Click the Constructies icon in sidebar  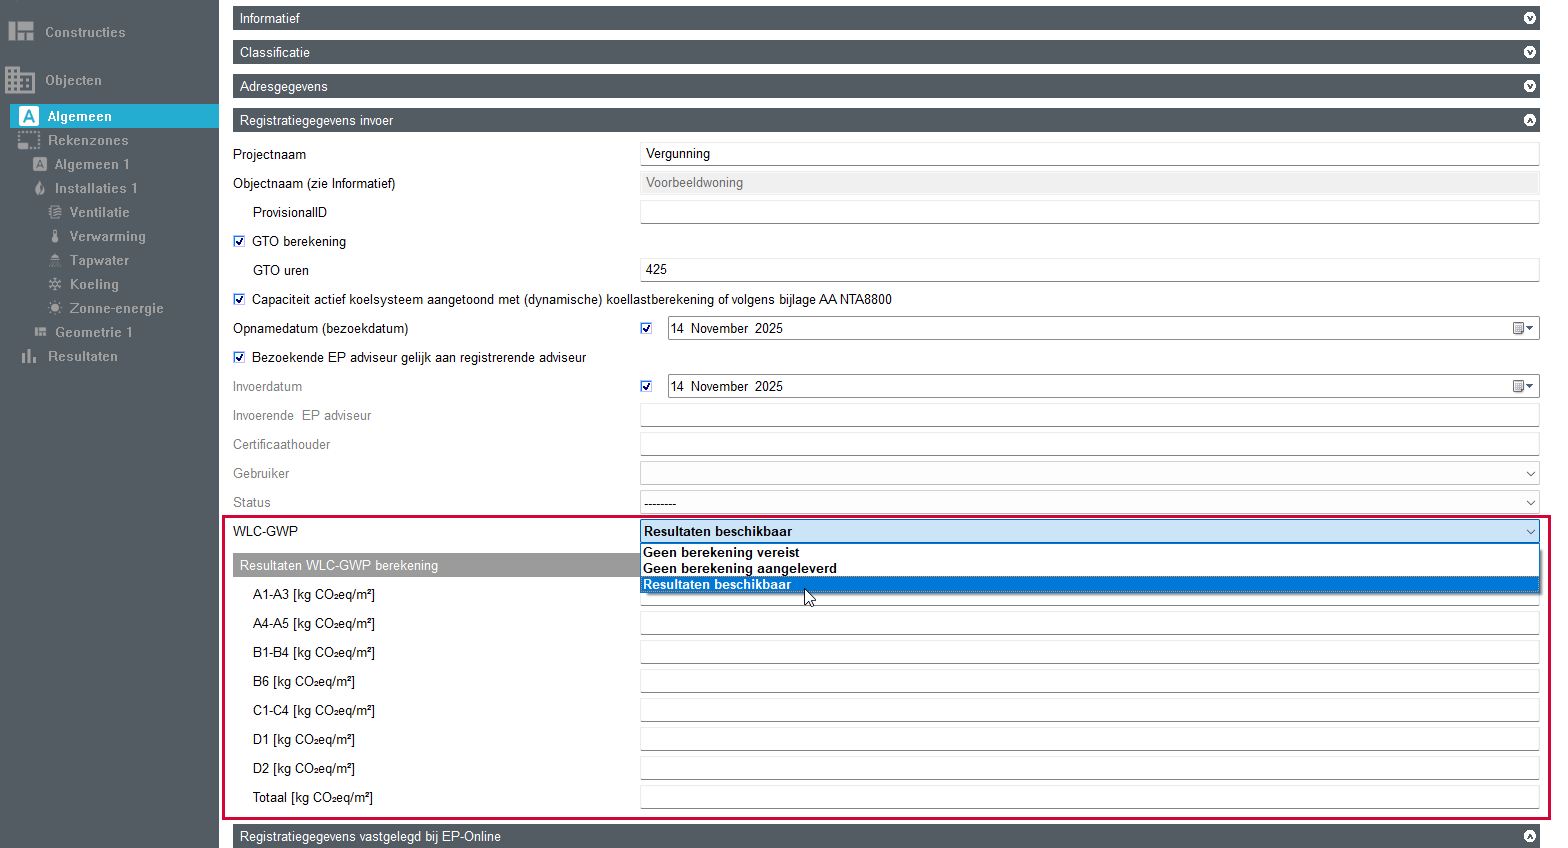click(20, 32)
